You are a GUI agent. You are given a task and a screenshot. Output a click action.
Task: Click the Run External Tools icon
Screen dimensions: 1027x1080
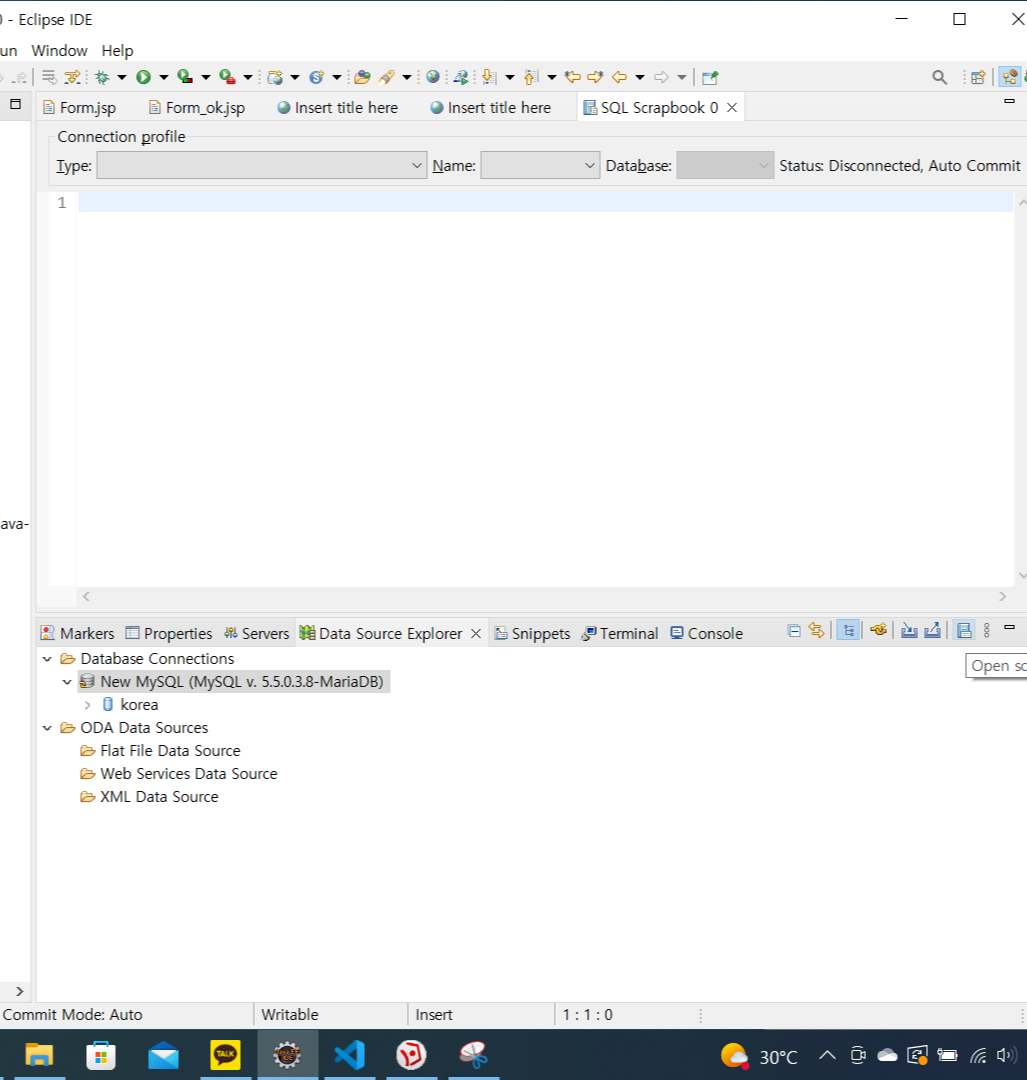227,77
